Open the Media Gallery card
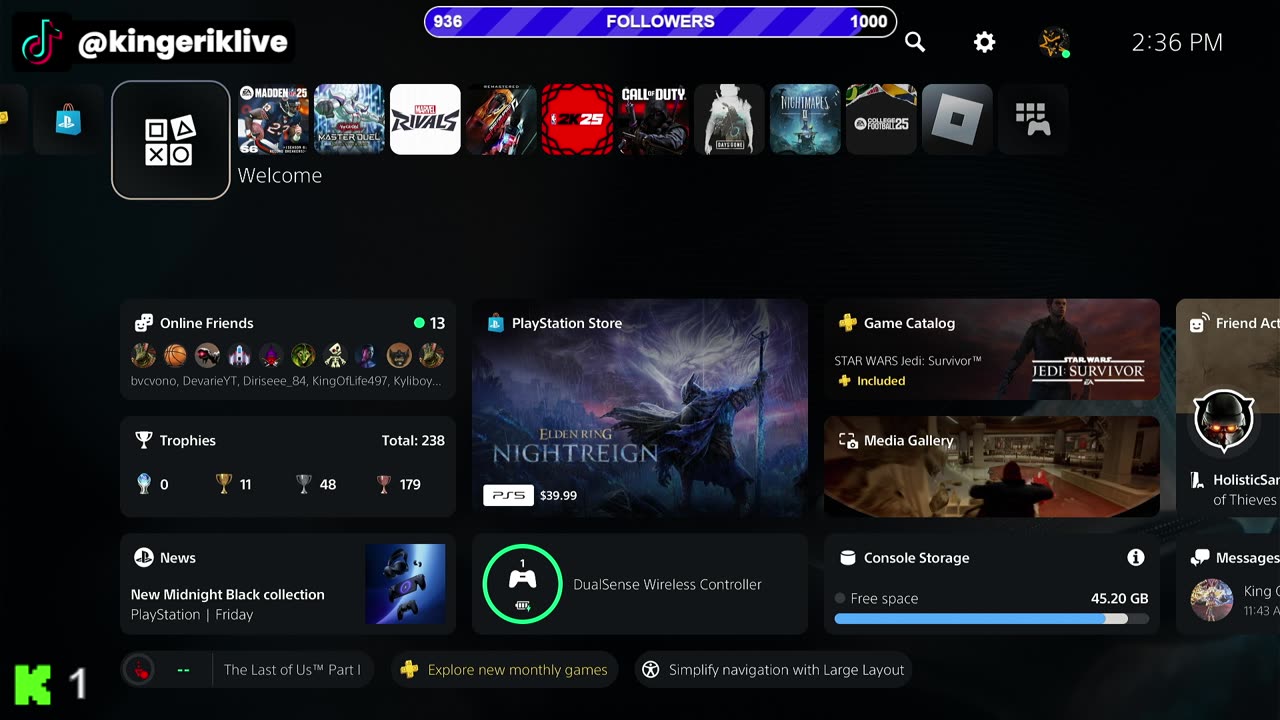 [992, 466]
